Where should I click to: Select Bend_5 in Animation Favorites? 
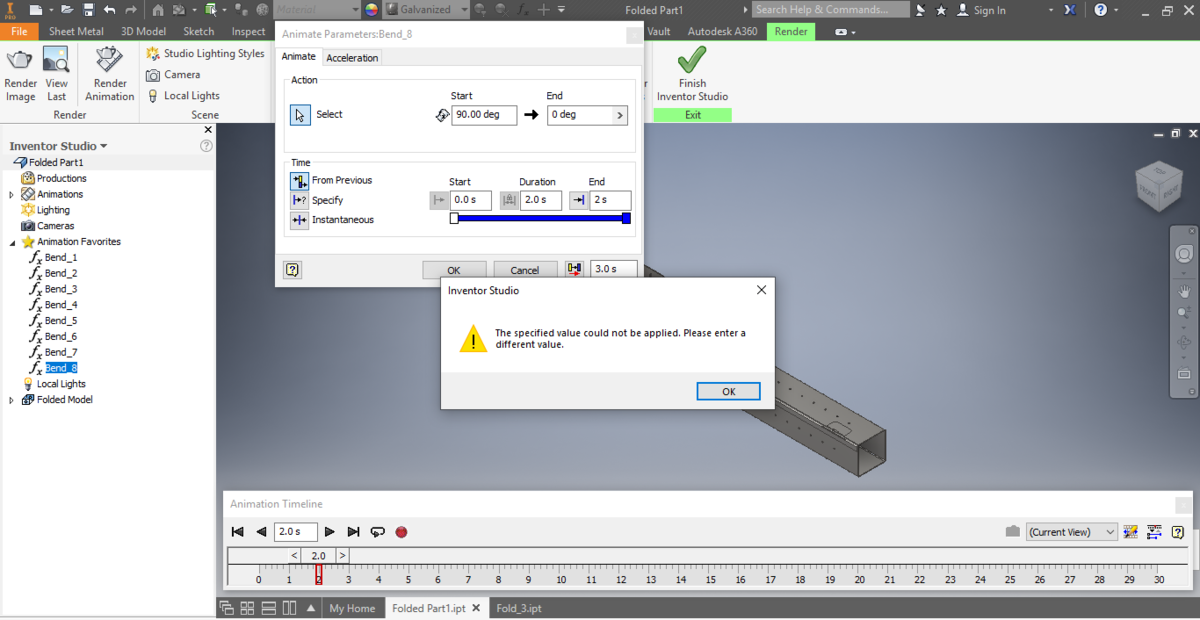coord(60,321)
